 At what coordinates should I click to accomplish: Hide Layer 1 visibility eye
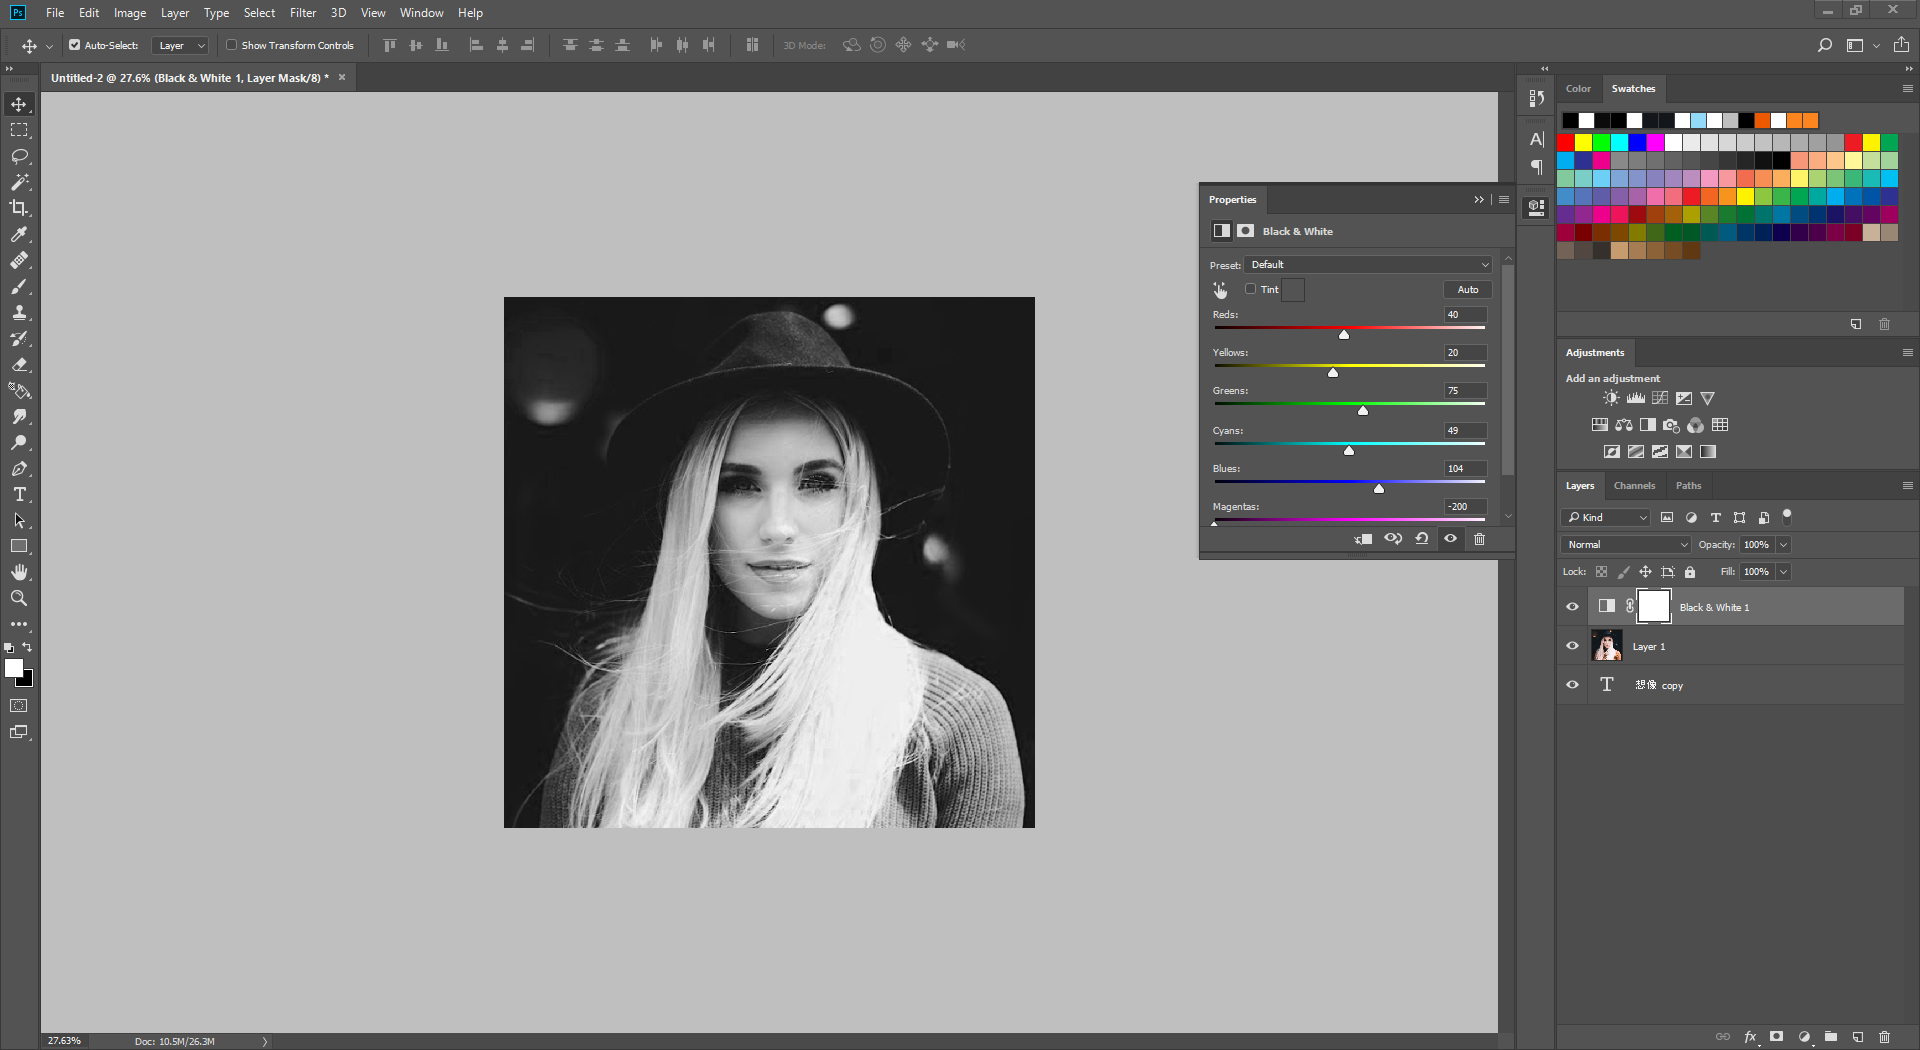pyautogui.click(x=1572, y=646)
